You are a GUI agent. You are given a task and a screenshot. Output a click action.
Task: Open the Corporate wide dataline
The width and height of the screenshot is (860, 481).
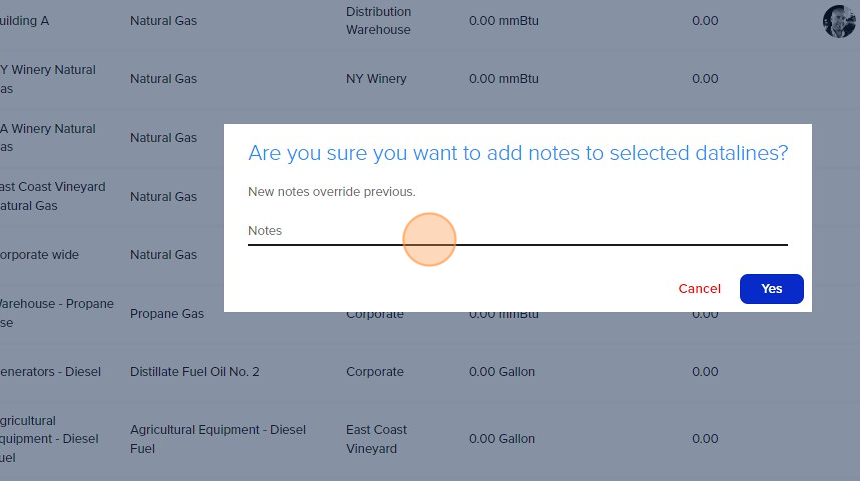click(39, 254)
